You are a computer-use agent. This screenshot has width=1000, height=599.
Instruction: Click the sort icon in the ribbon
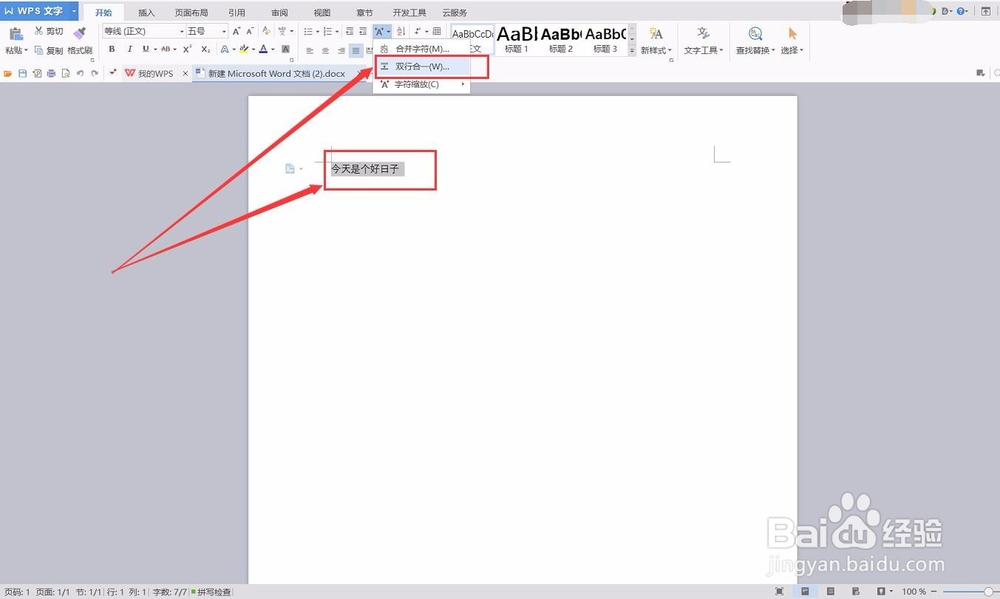click(401, 31)
